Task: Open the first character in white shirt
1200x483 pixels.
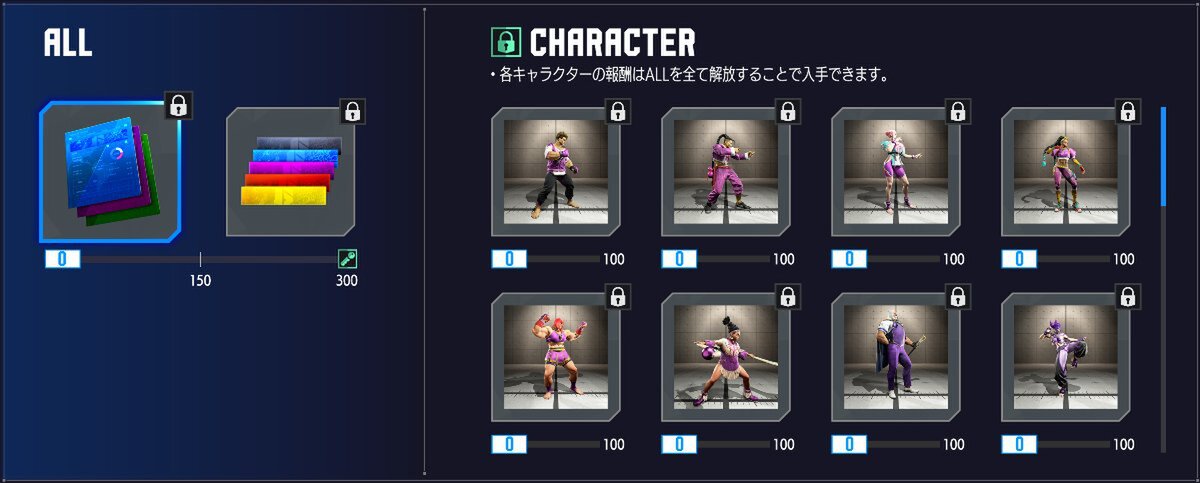Action: [x=557, y=172]
